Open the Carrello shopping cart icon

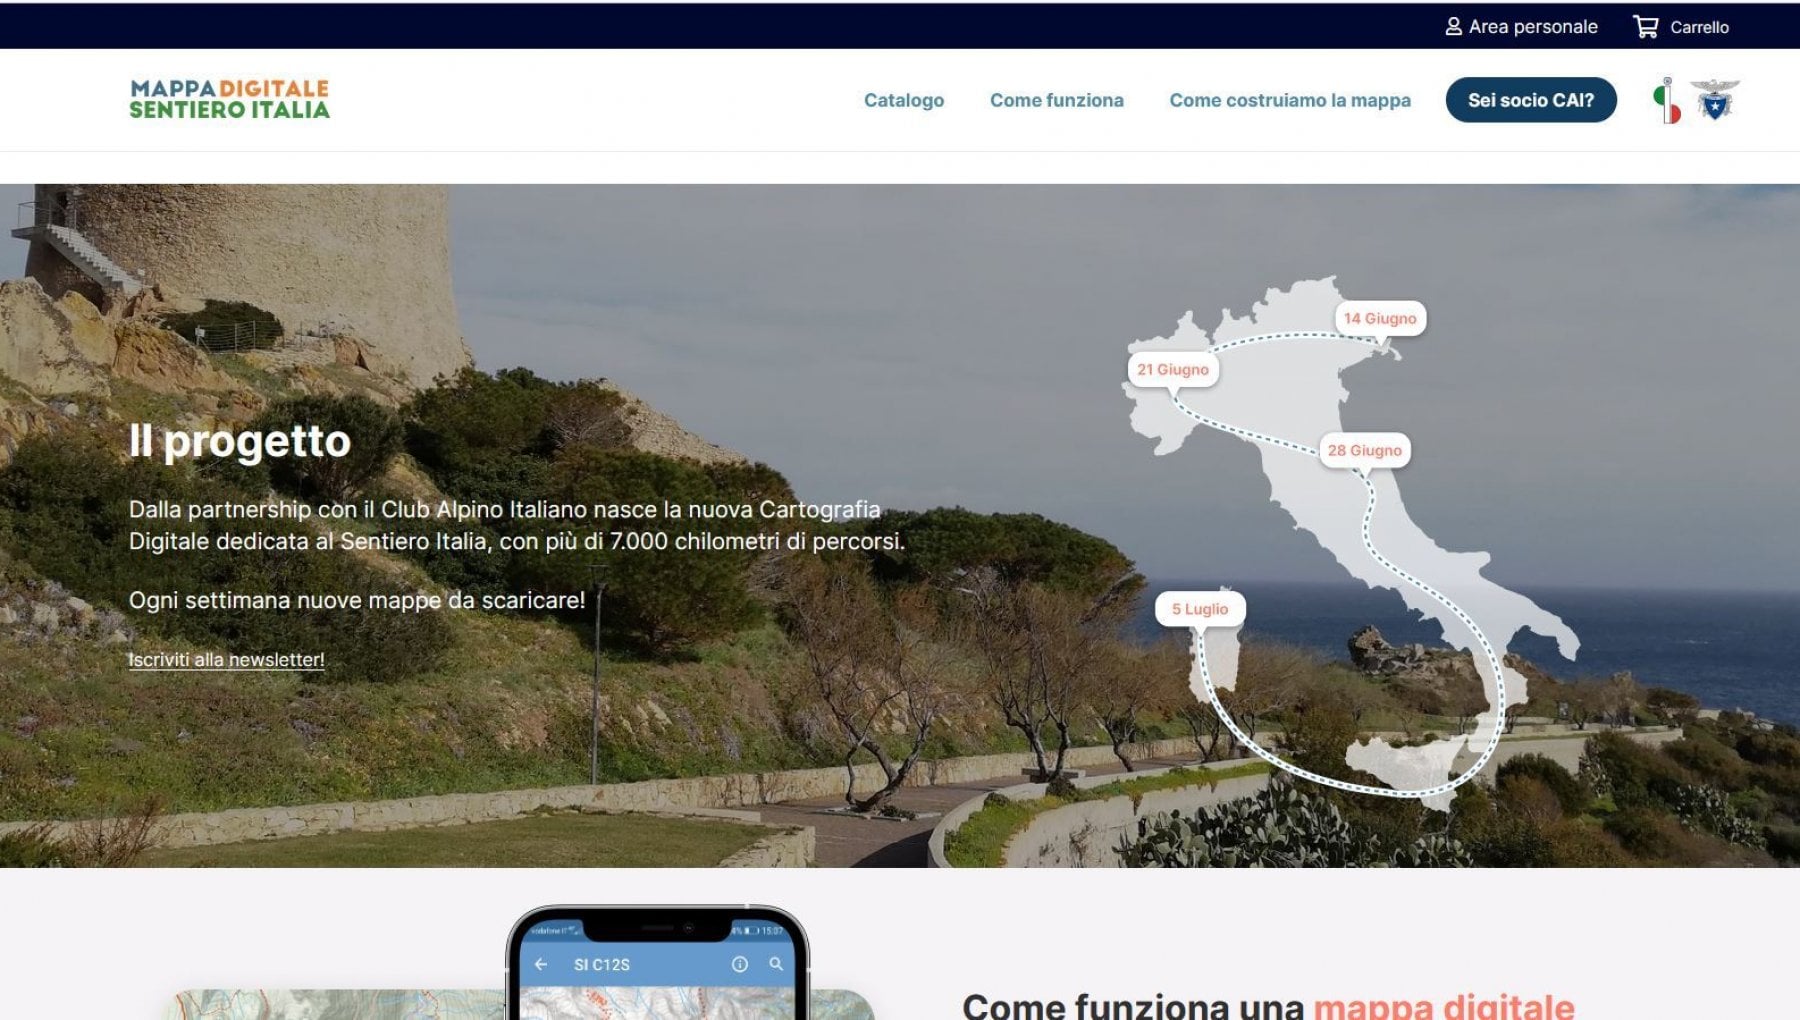[x=1645, y=27]
